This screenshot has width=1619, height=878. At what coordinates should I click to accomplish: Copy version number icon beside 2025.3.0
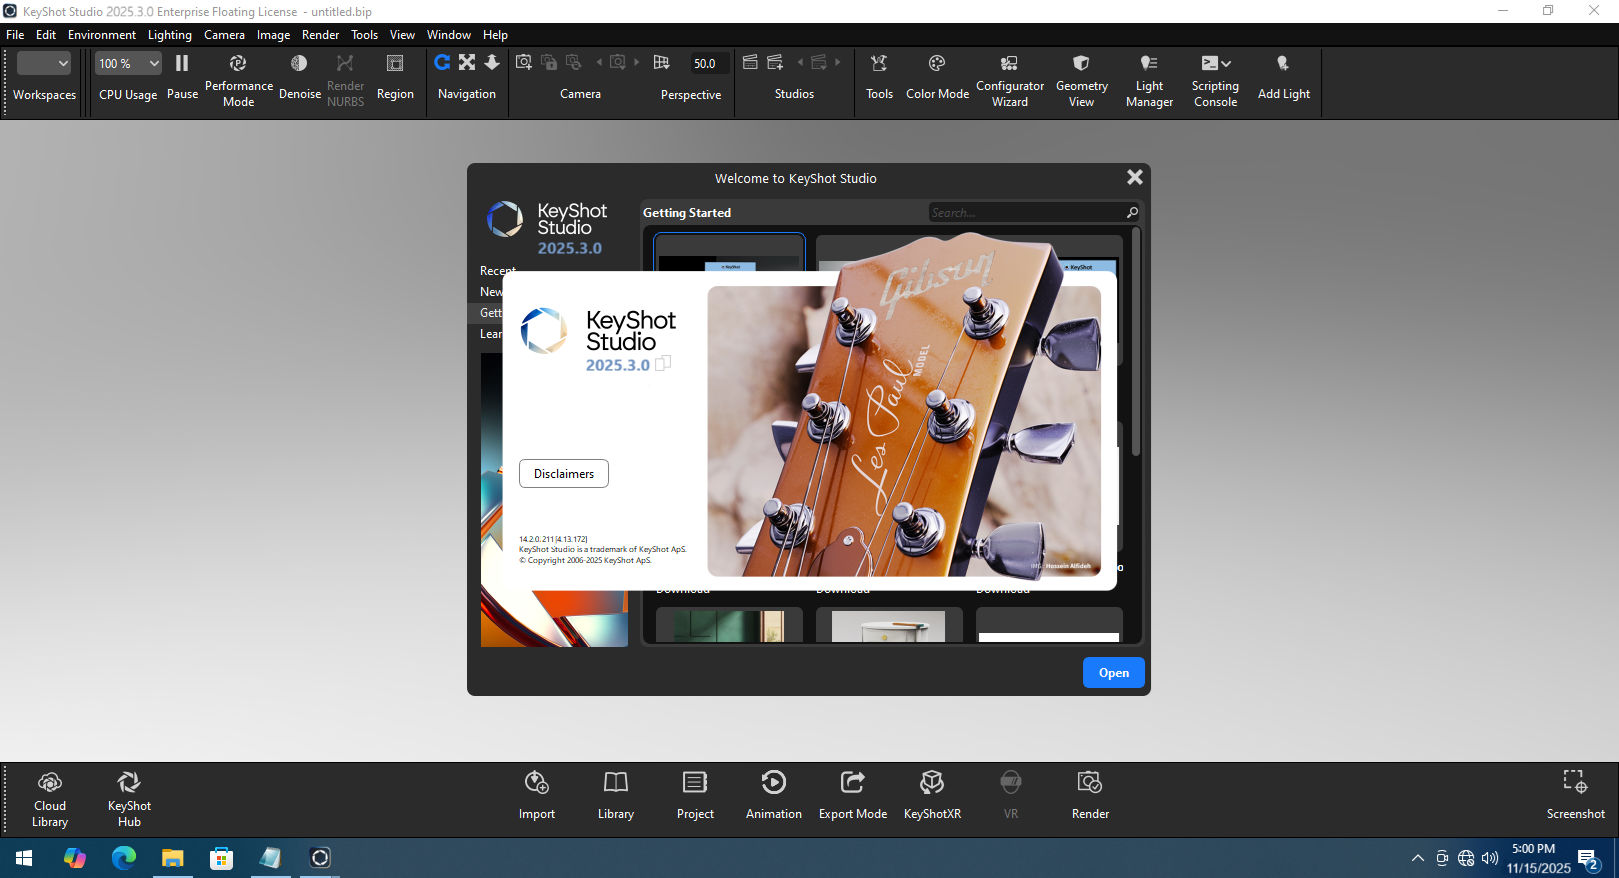[x=663, y=364]
